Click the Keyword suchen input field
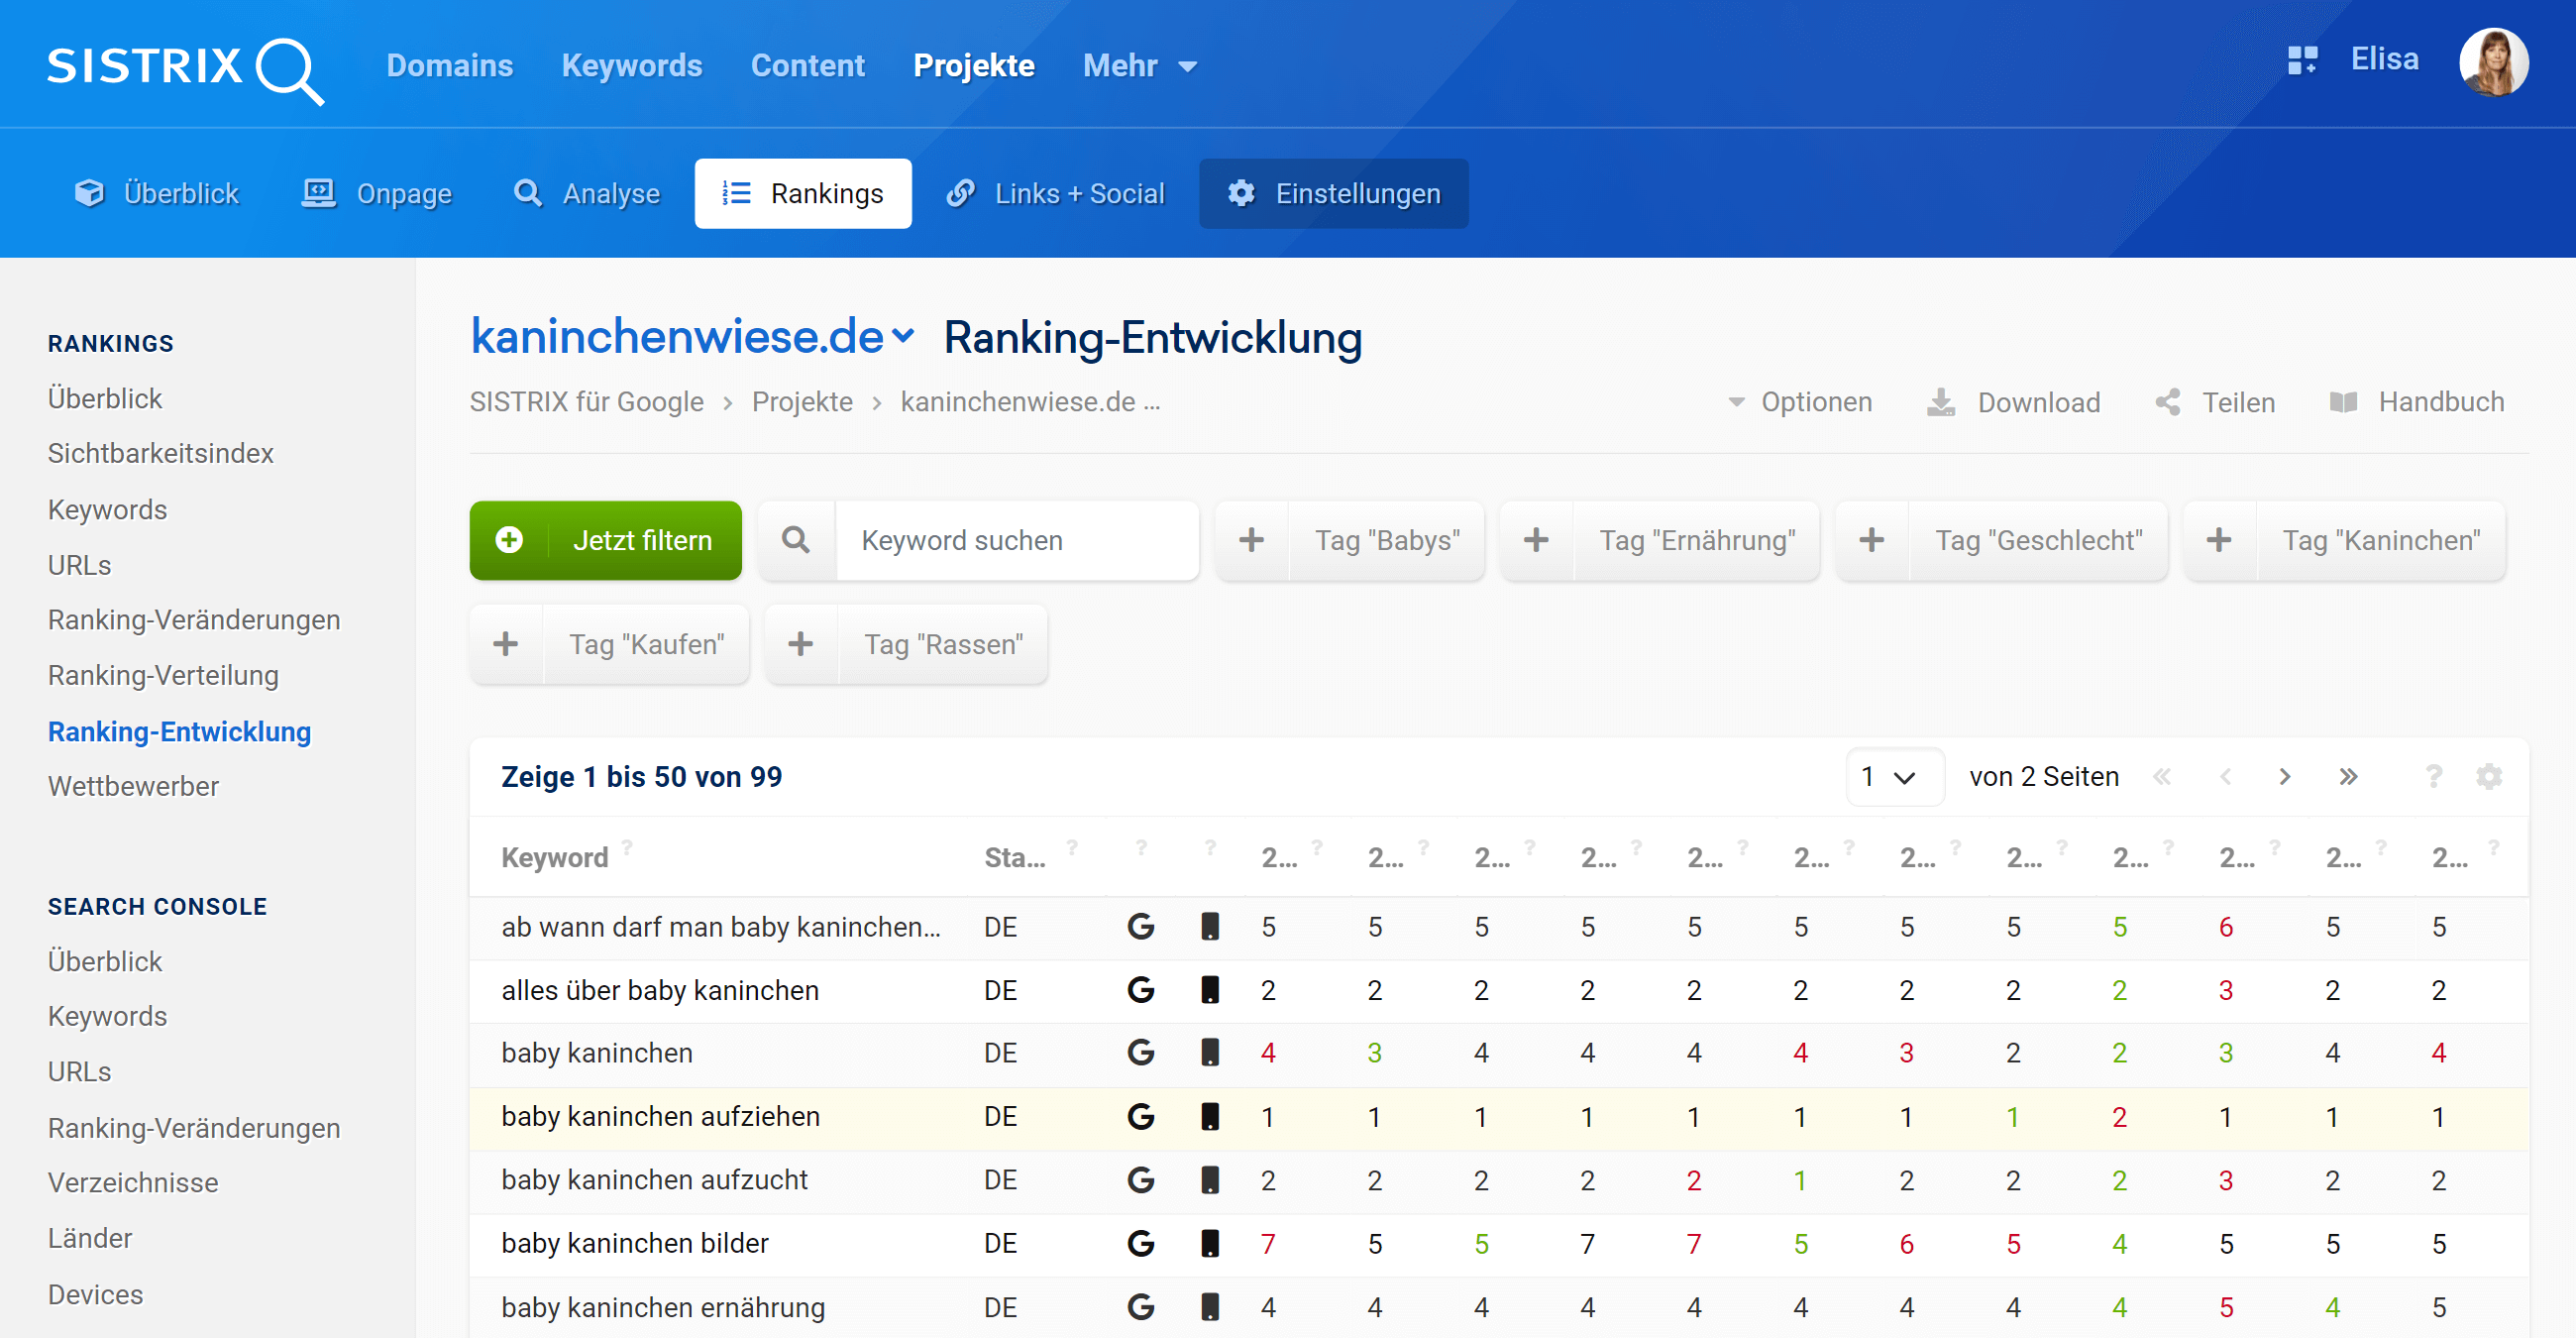This screenshot has width=2576, height=1338. coord(1018,540)
